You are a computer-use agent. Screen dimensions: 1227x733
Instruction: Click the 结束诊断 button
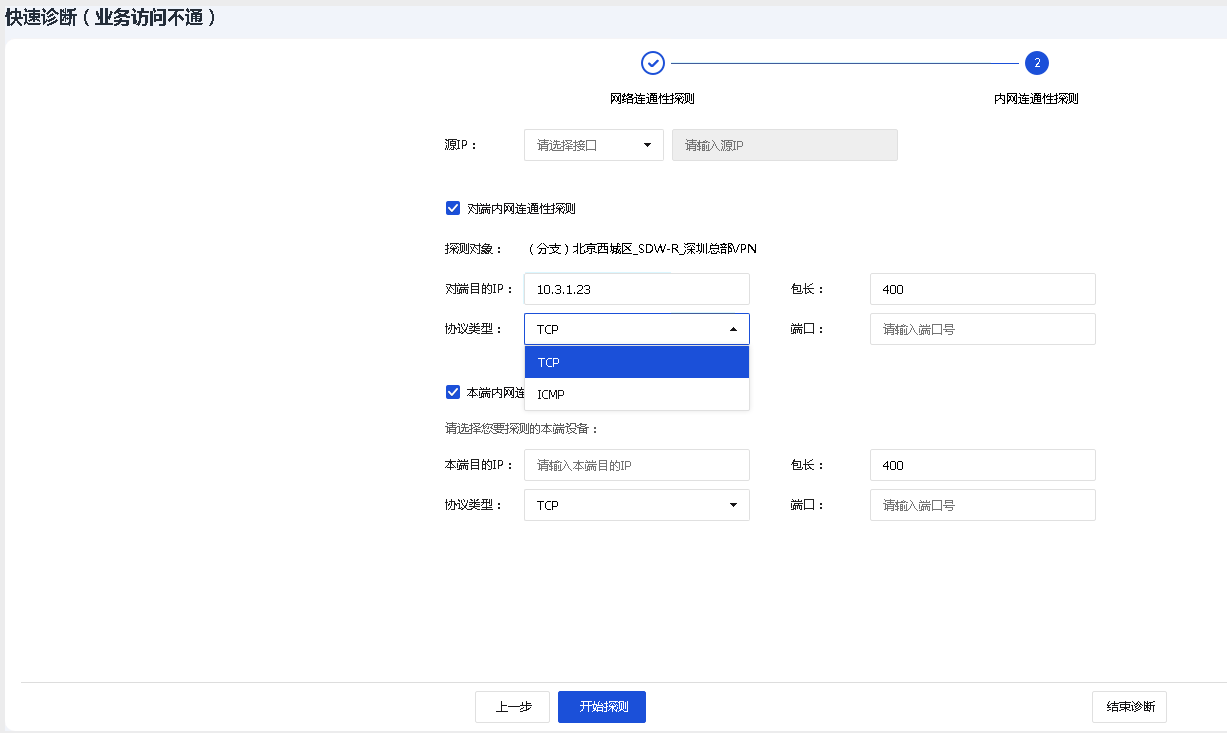point(1129,707)
